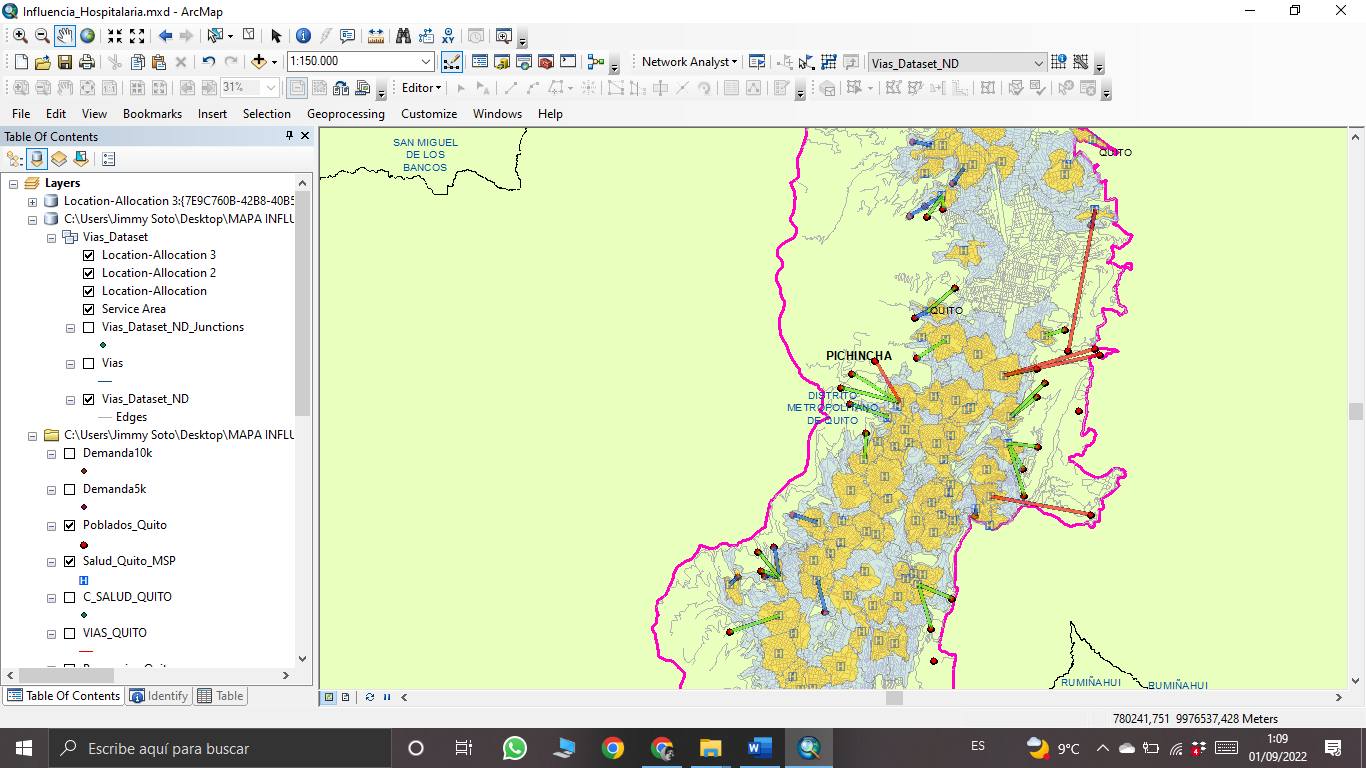The image size is (1366, 768).
Task: Refresh the map display
Action: coord(370,697)
